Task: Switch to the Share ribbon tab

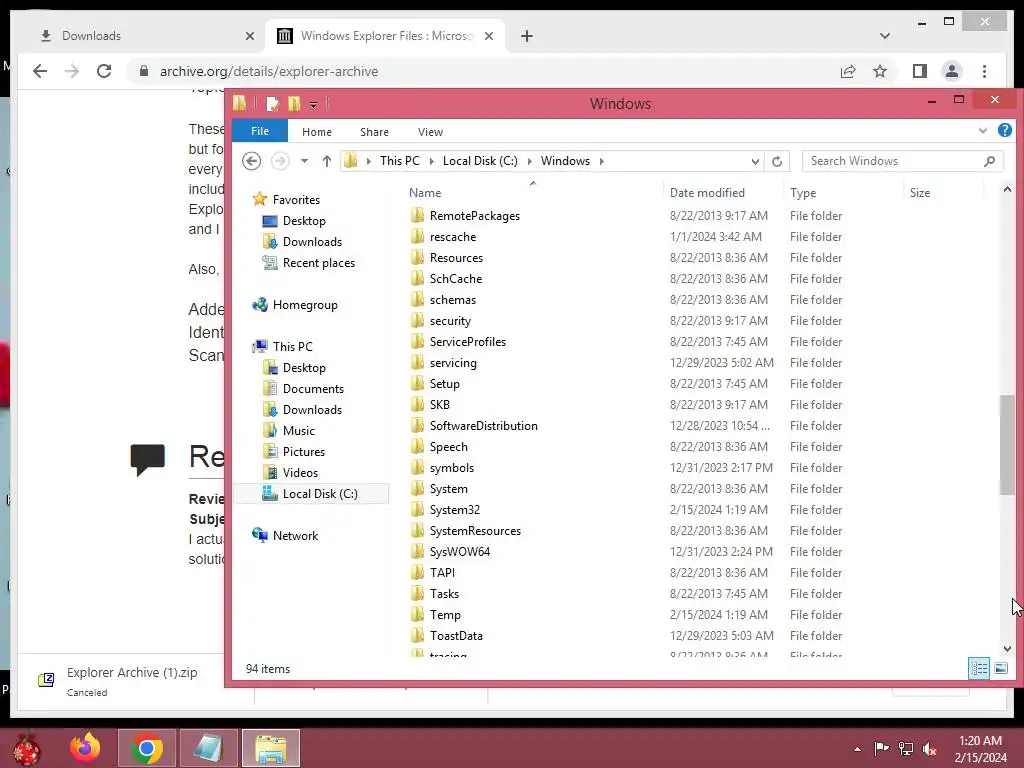Action: pyautogui.click(x=374, y=132)
